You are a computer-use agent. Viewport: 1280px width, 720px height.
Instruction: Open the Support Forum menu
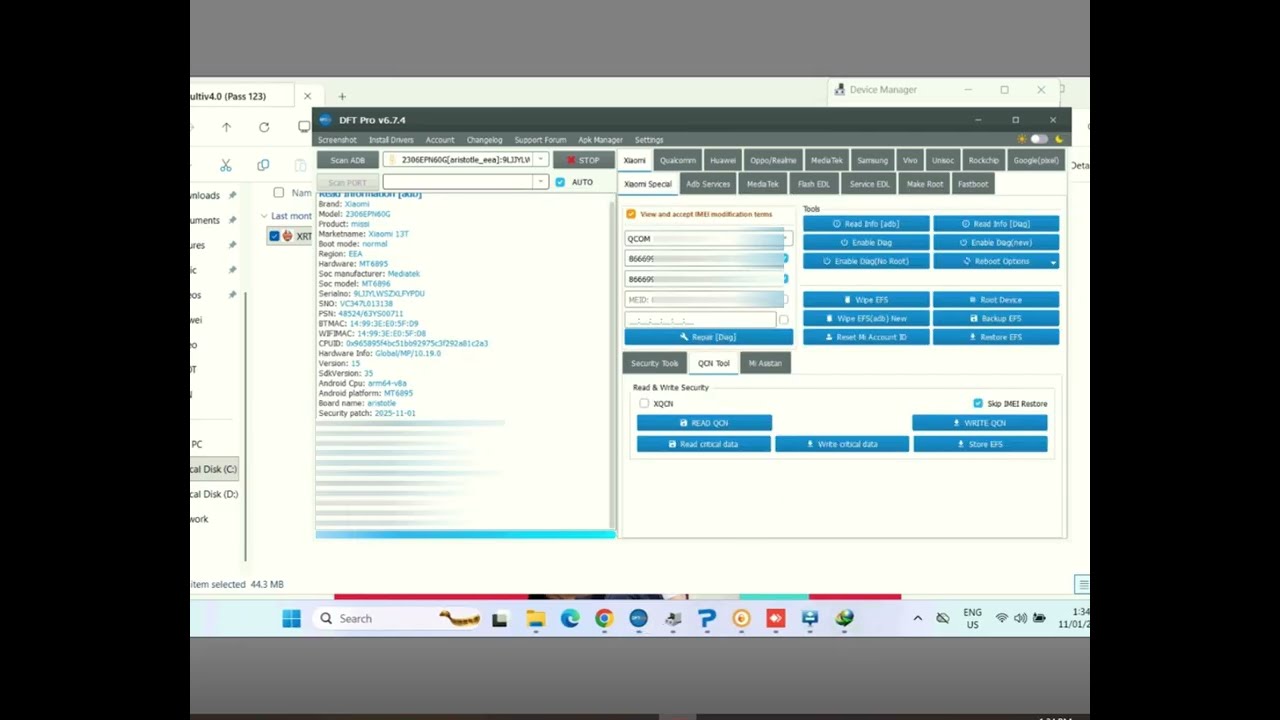pos(540,140)
